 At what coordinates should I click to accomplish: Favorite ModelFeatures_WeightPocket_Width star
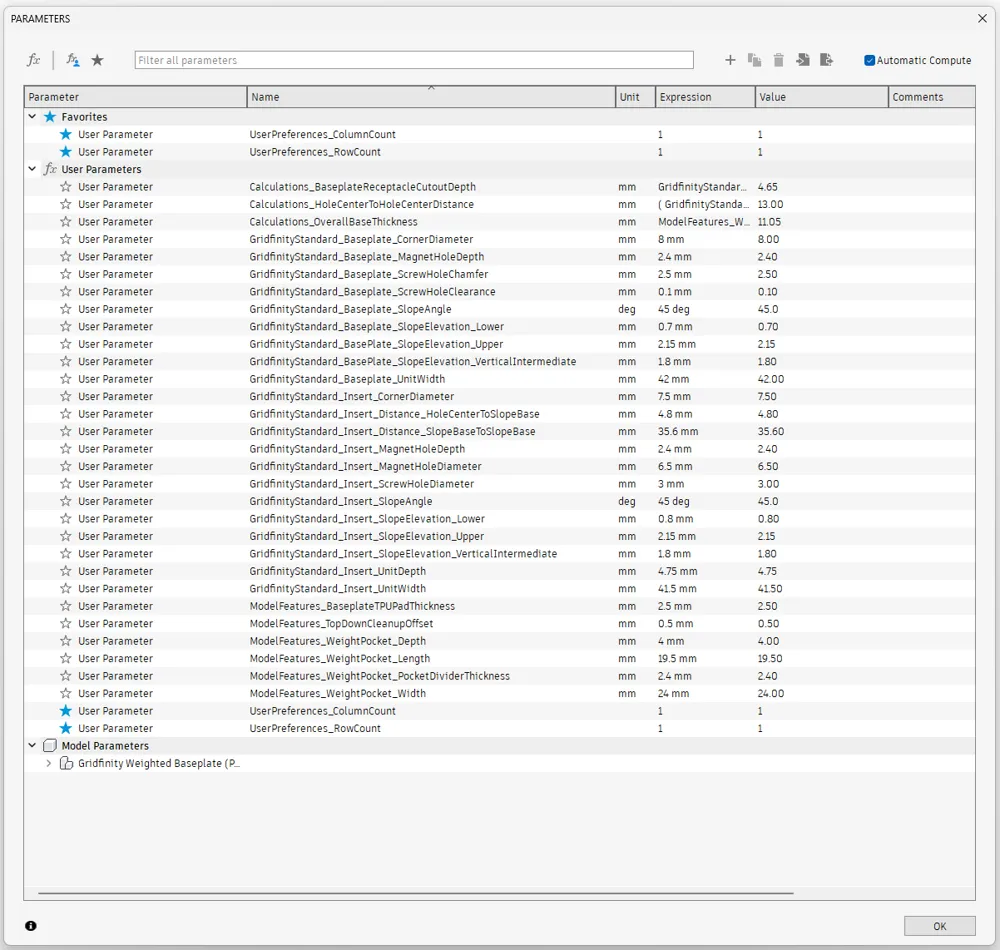pyautogui.click(x=65, y=693)
